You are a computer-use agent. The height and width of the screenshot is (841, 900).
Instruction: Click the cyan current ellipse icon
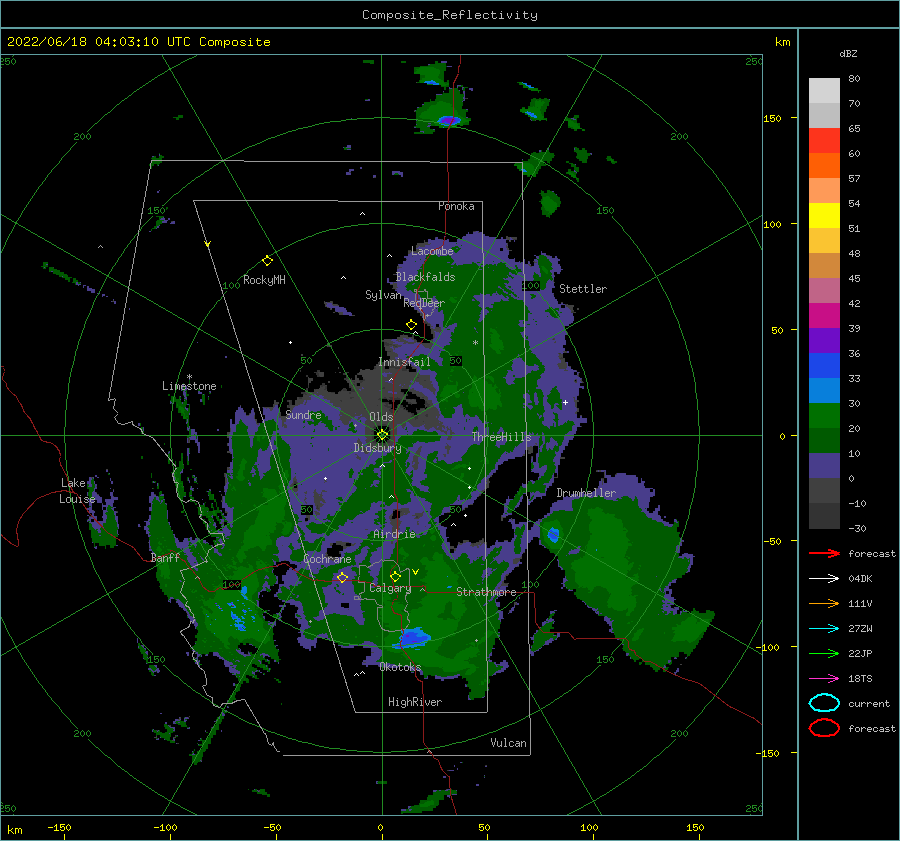pyautogui.click(x=824, y=703)
